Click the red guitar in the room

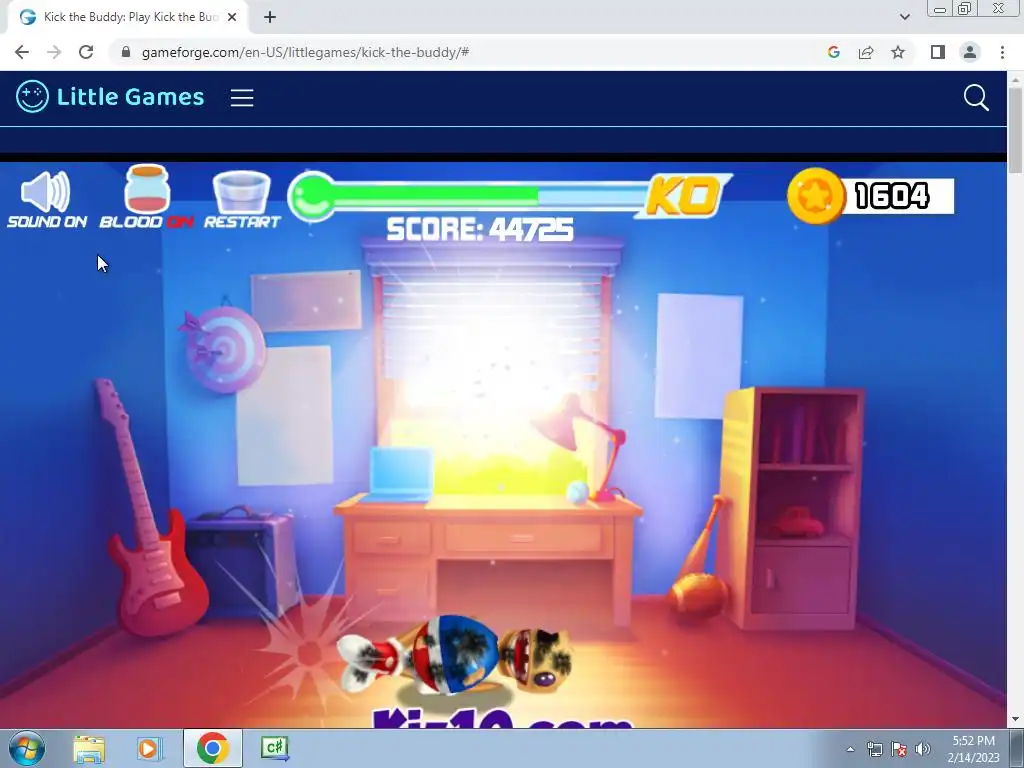point(152,508)
